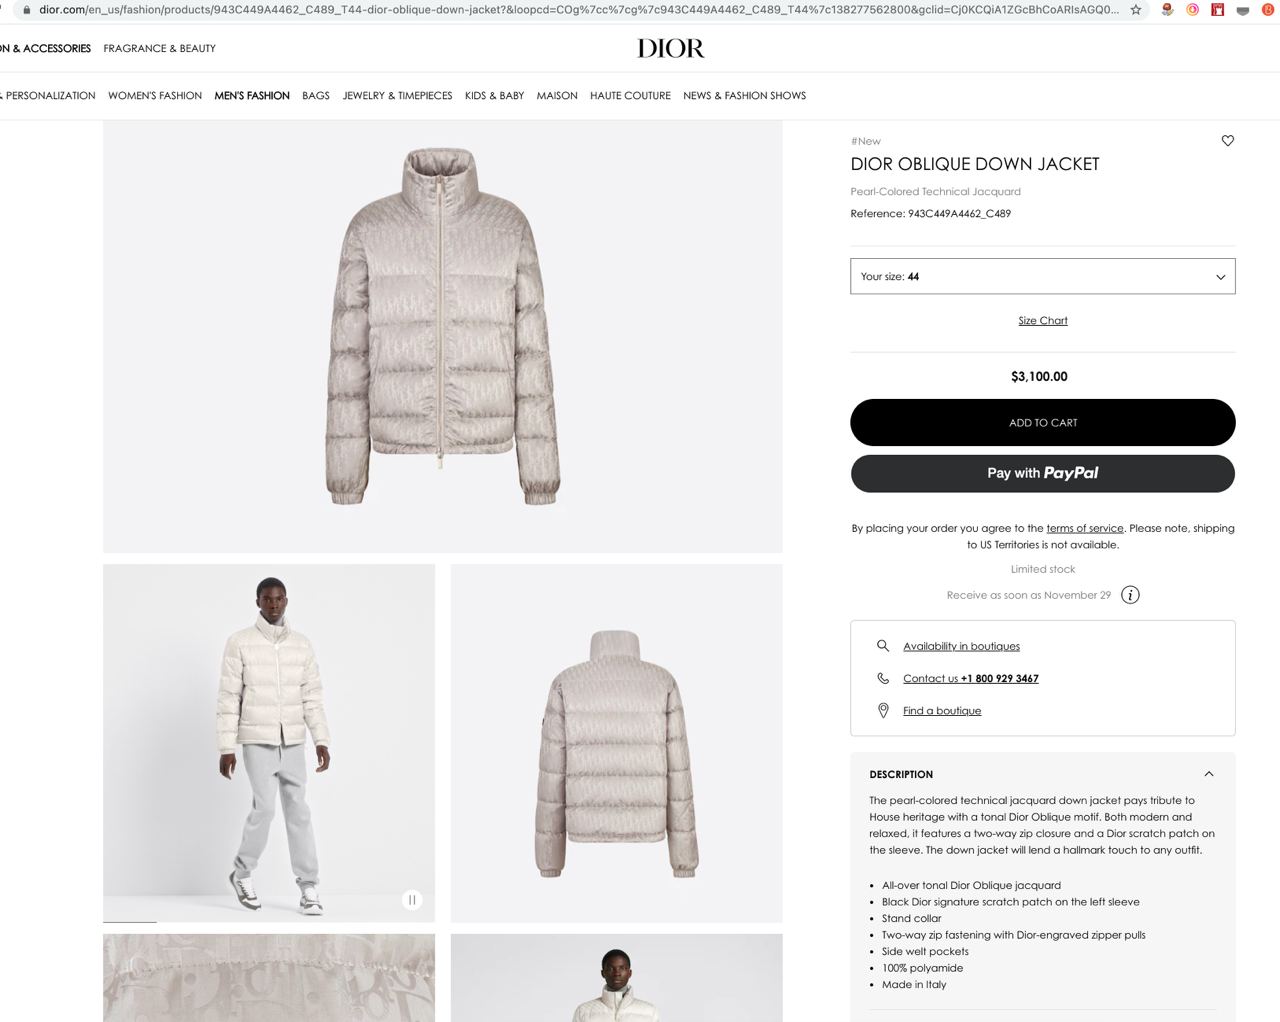Click the Dior logo at the top
The width and height of the screenshot is (1280, 1022).
(671, 48)
